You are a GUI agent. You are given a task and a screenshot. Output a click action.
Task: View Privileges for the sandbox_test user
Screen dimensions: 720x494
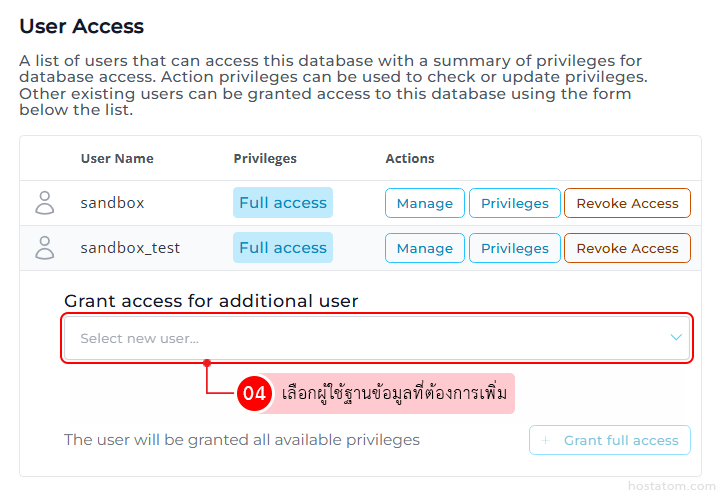point(515,248)
